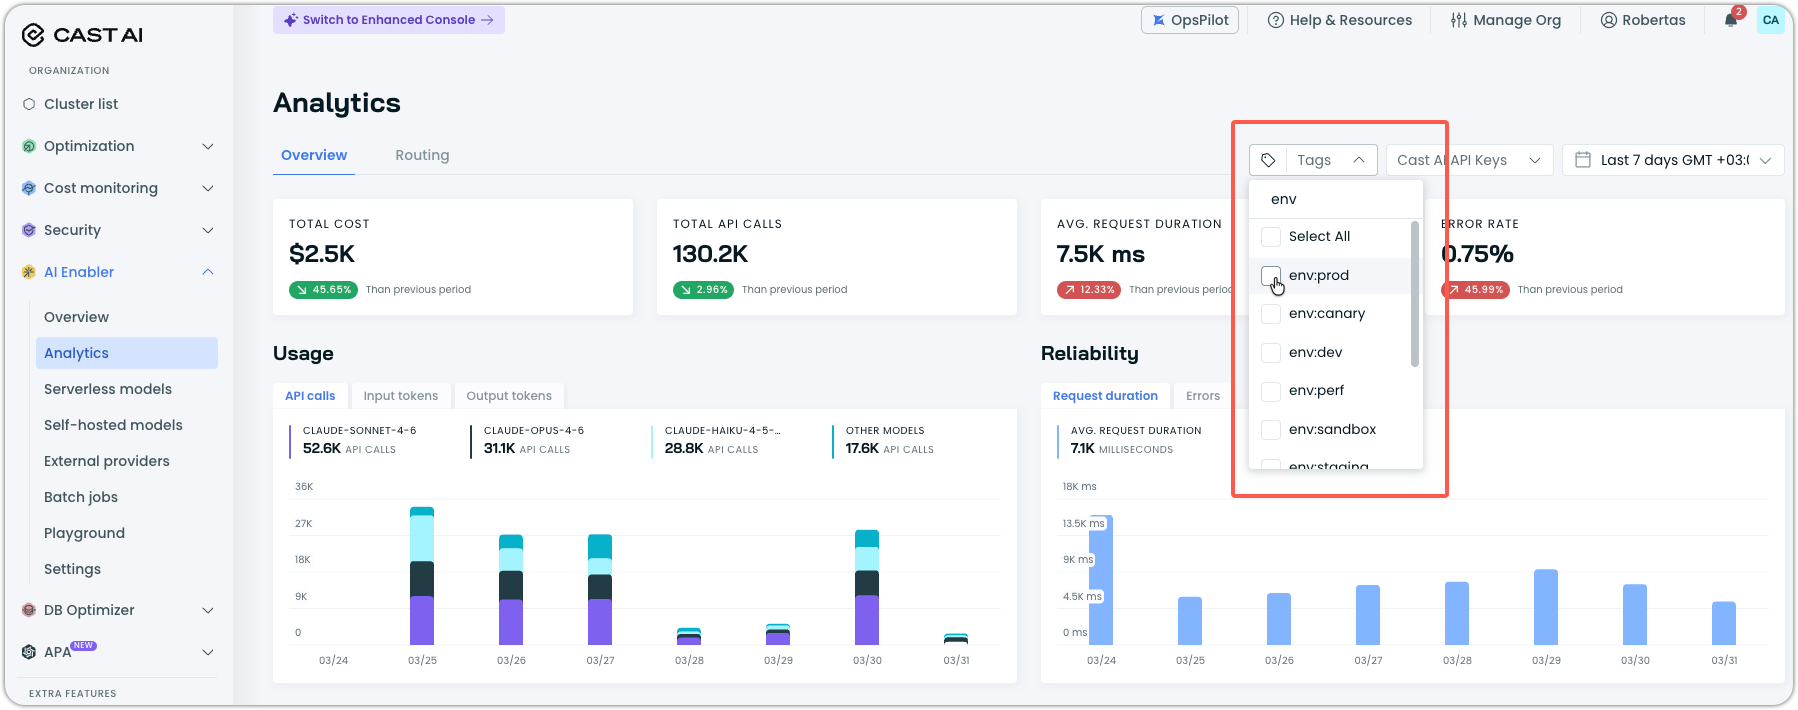Select the Input tokens tab

(400, 396)
